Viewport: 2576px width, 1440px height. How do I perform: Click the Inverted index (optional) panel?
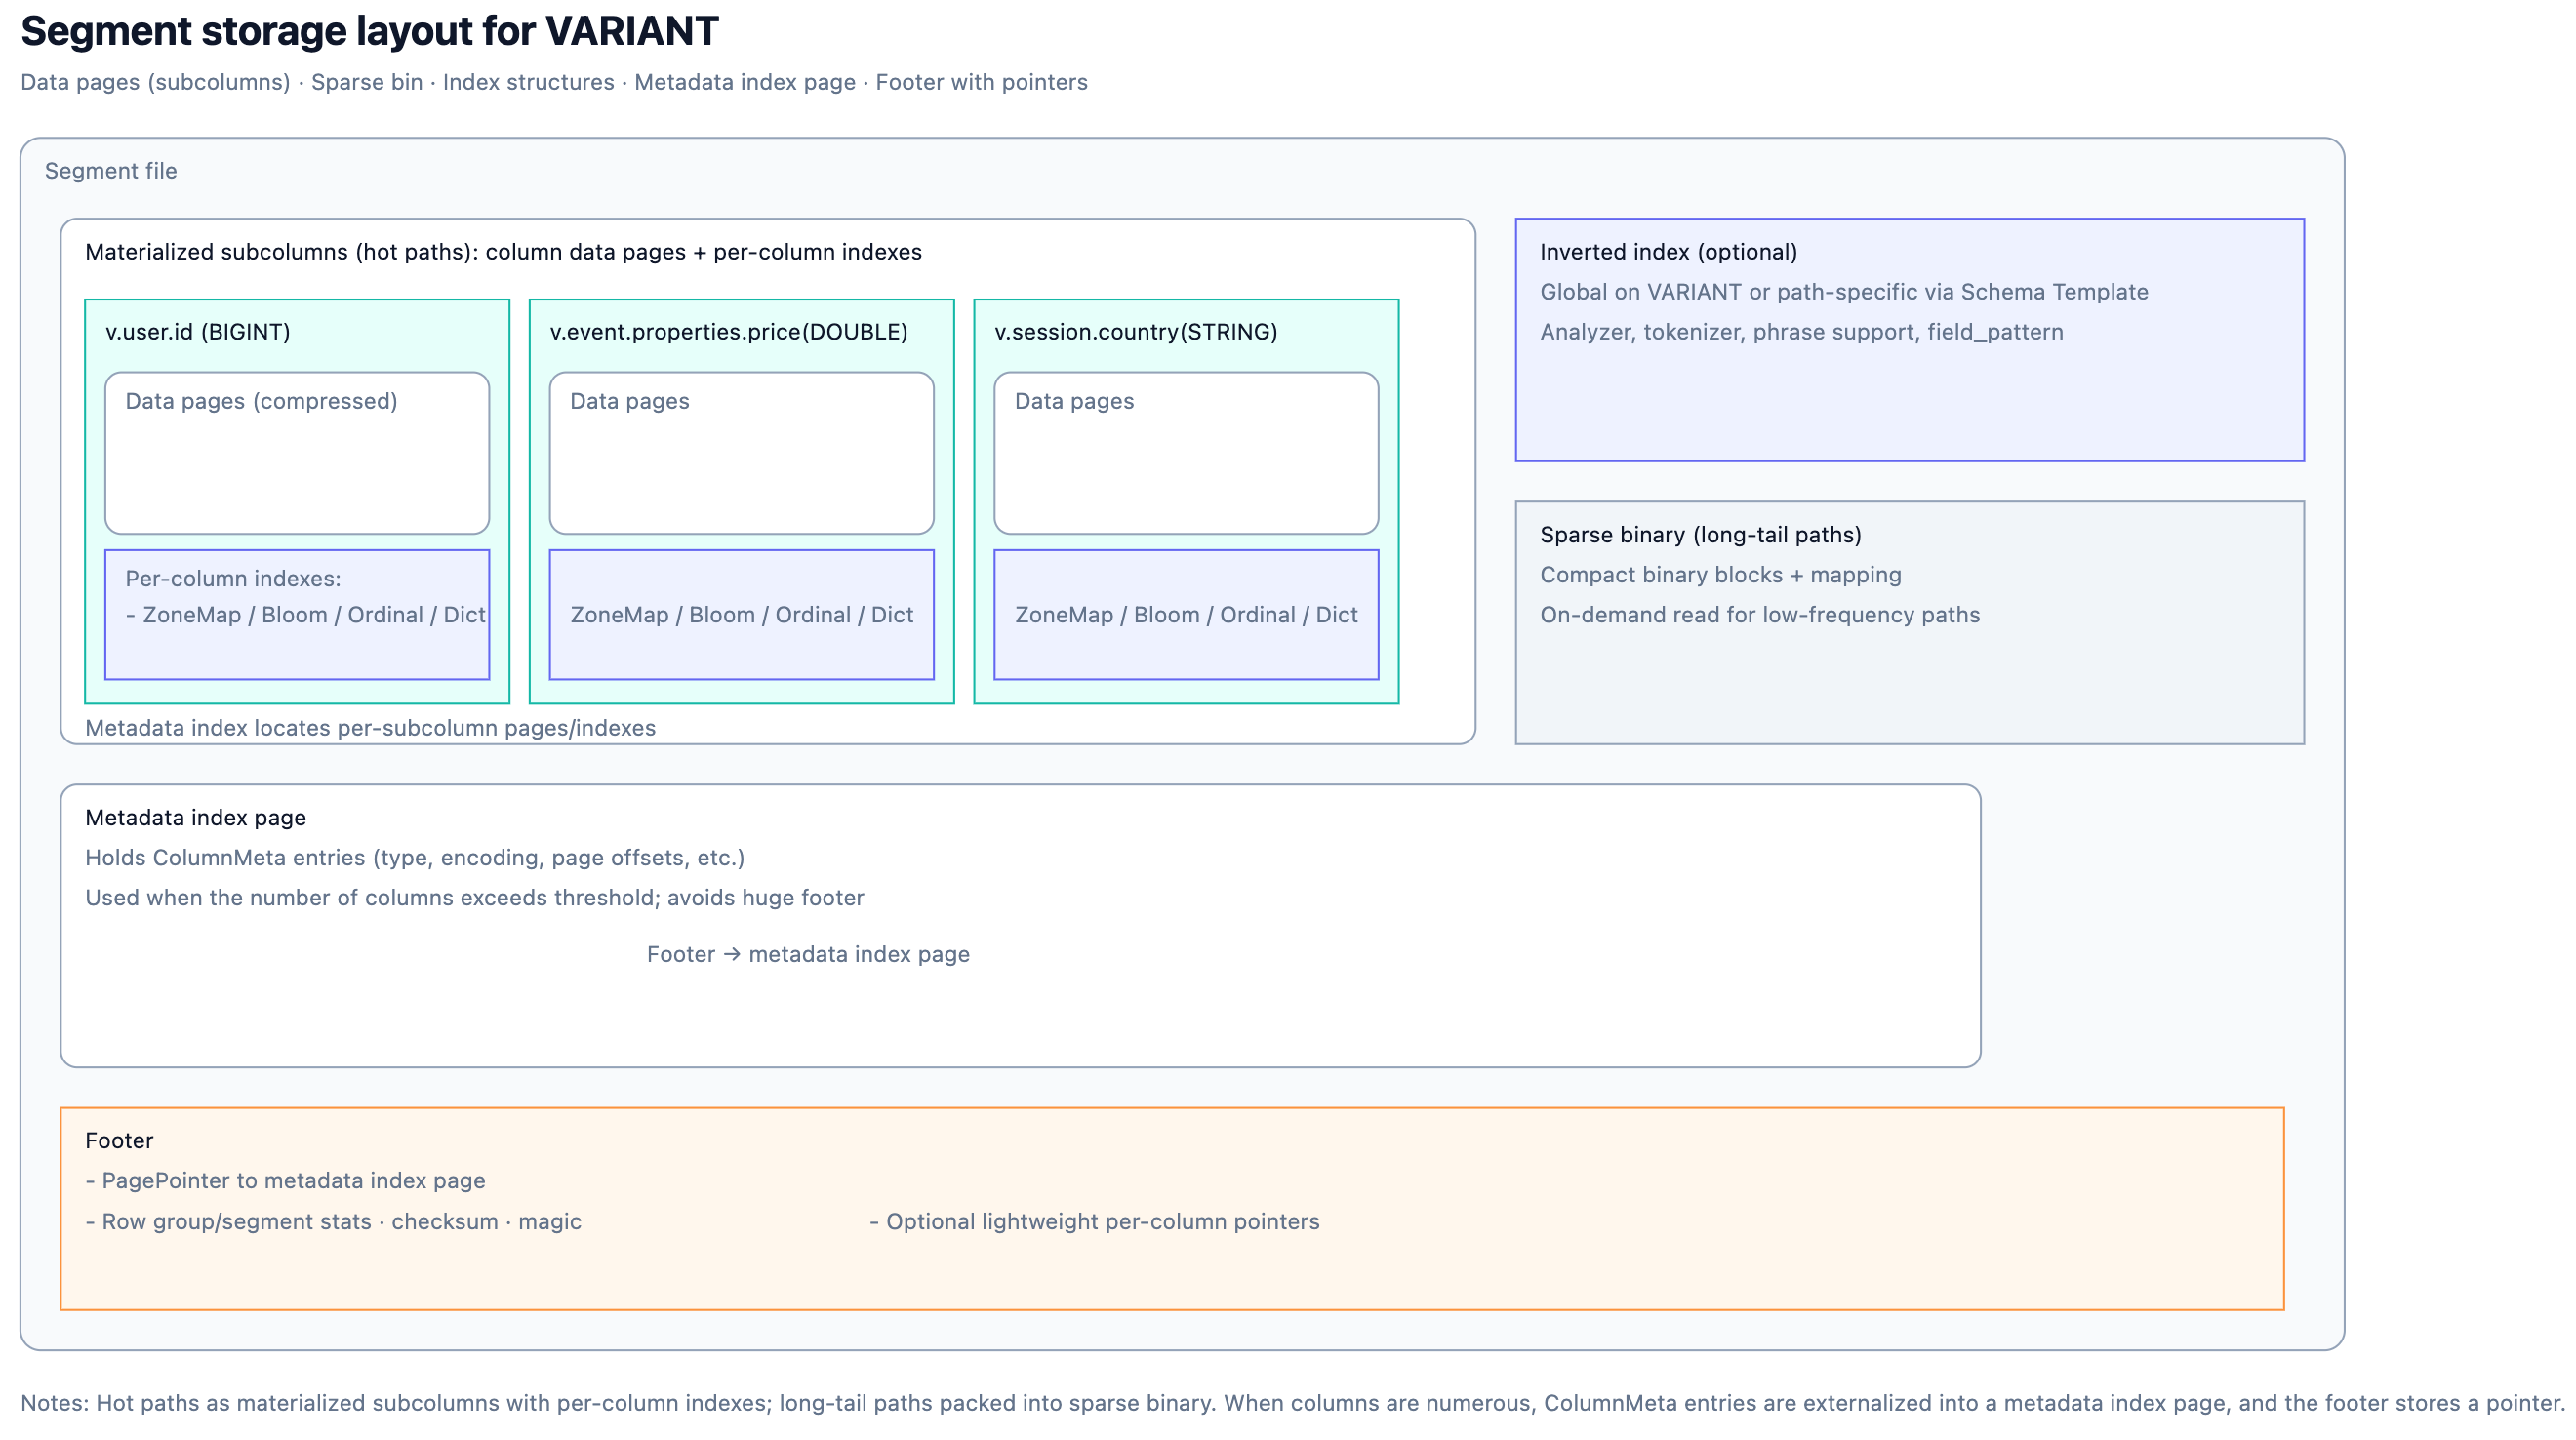coord(1910,340)
